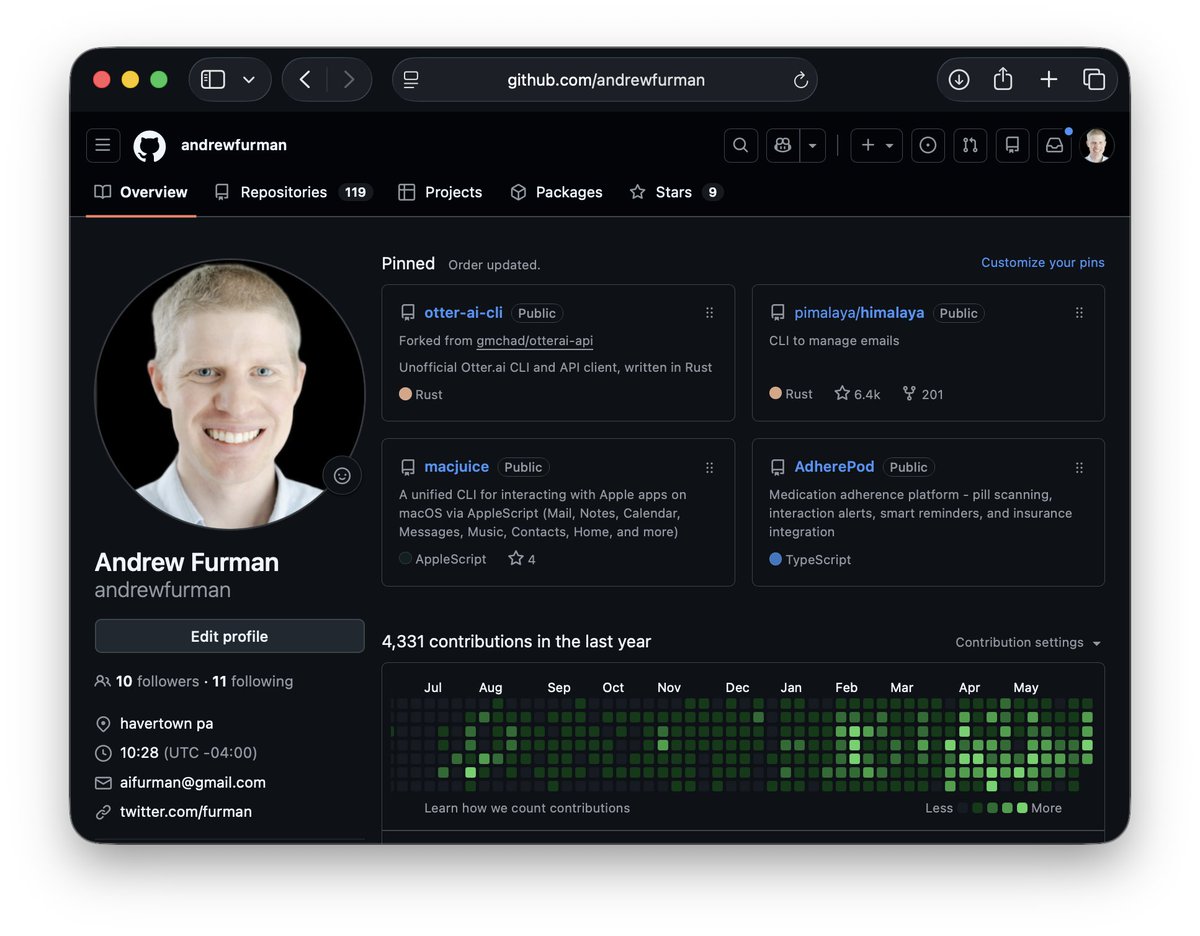Click the GitHub Octocat logo

pos(150,145)
